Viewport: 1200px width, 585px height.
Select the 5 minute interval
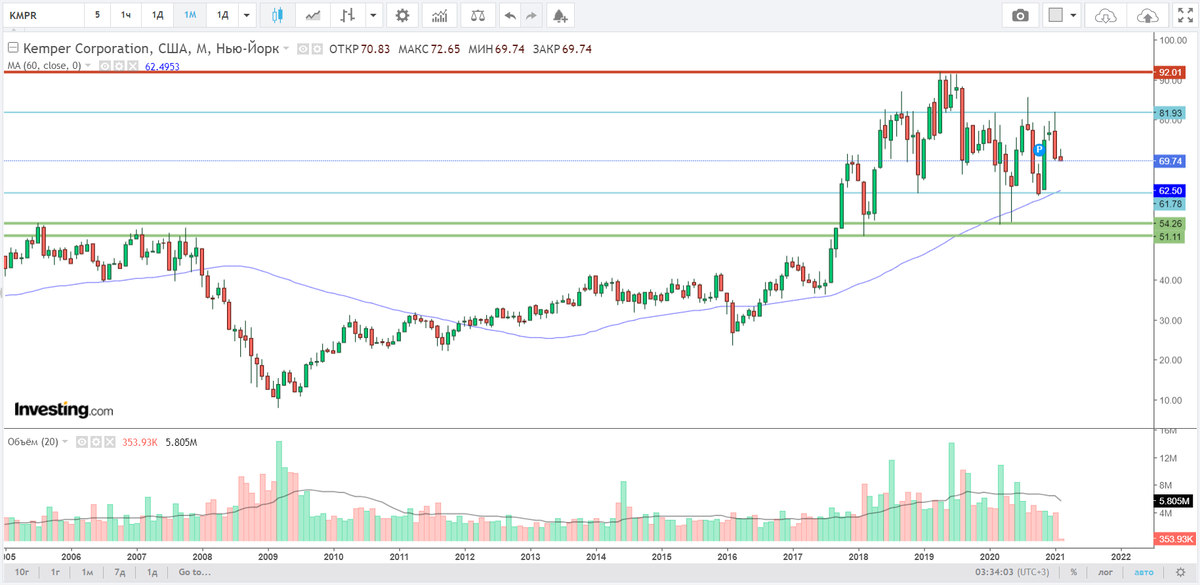pos(97,15)
